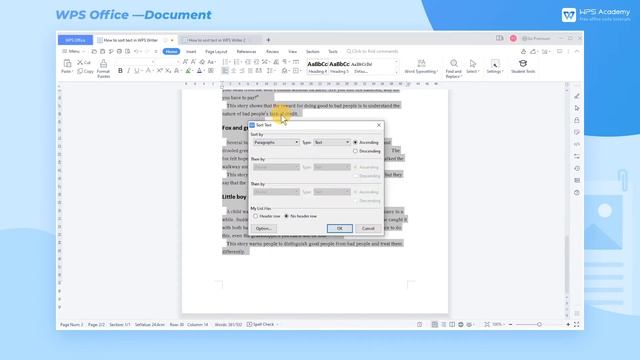640x360 pixels.
Task: Open Student Tools
Action: point(523,66)
